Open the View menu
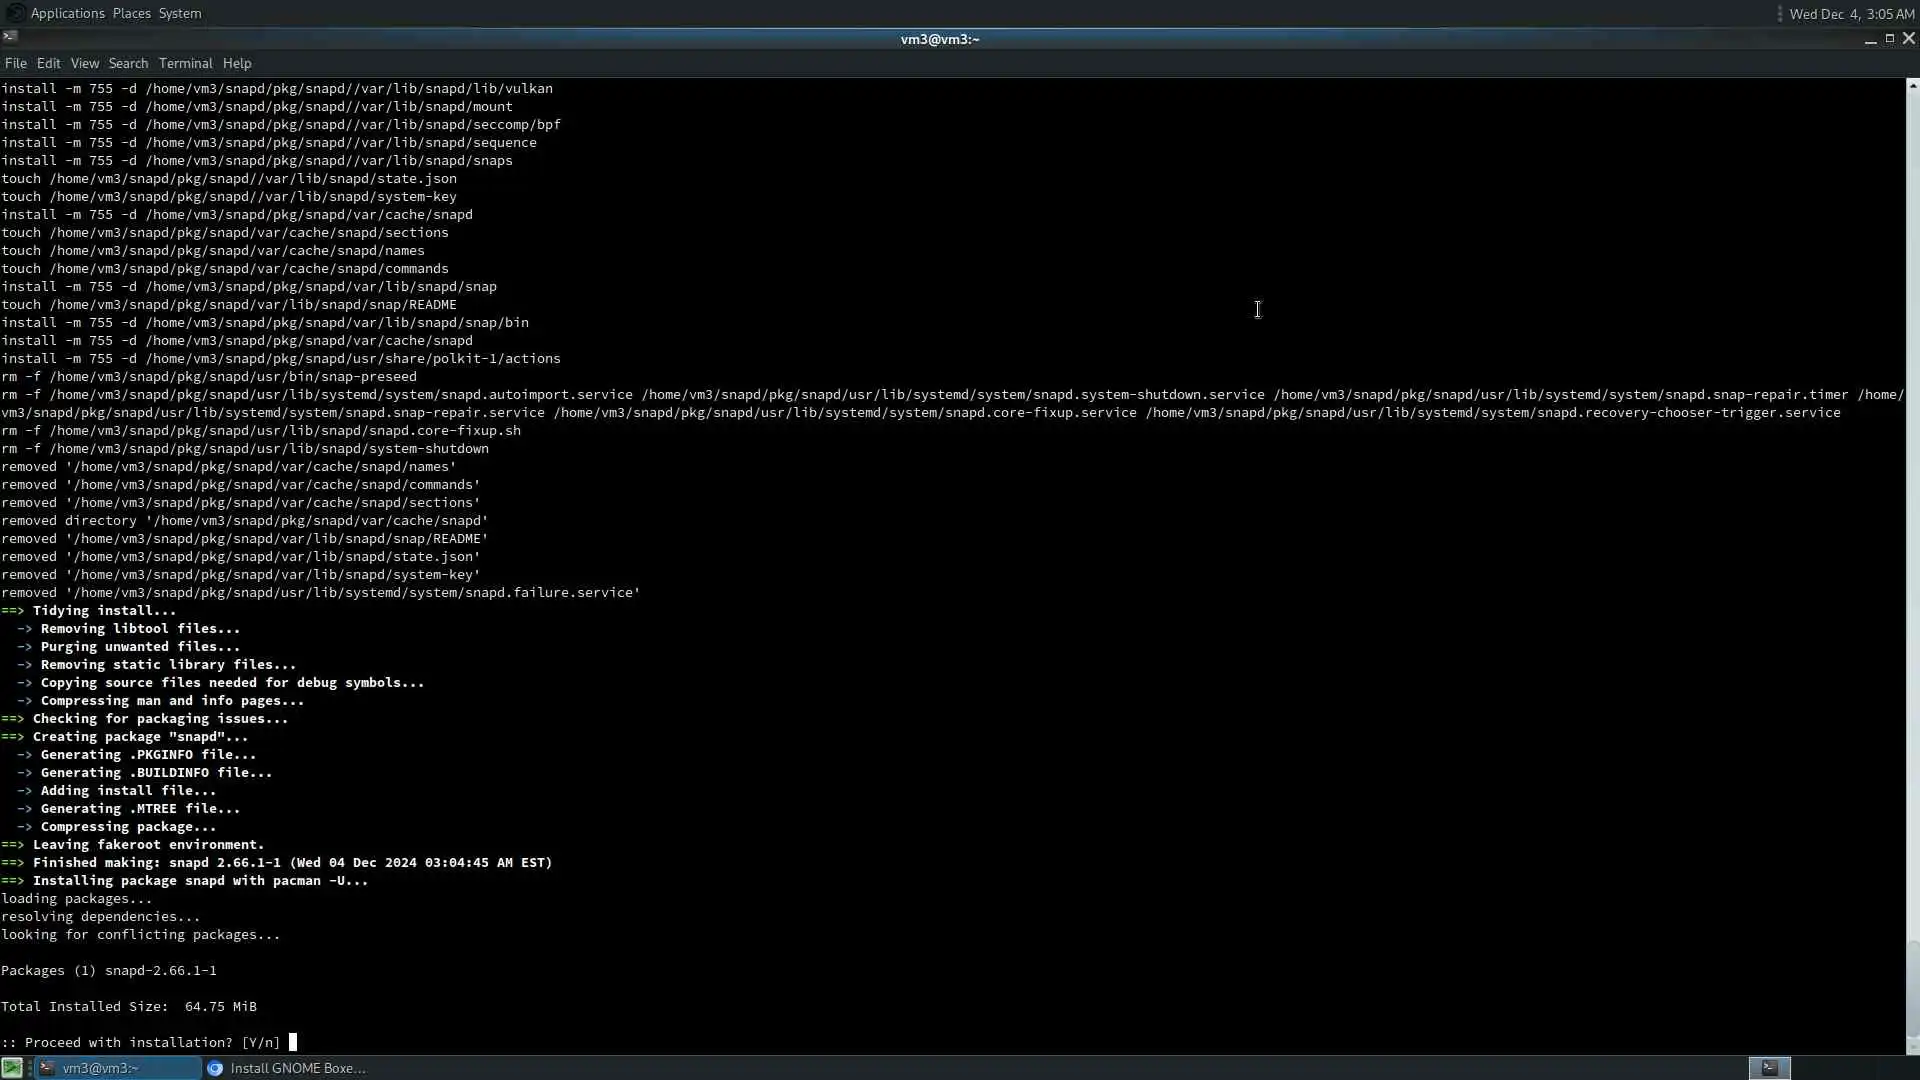Screen dimensions: 1920x1080 84,63
